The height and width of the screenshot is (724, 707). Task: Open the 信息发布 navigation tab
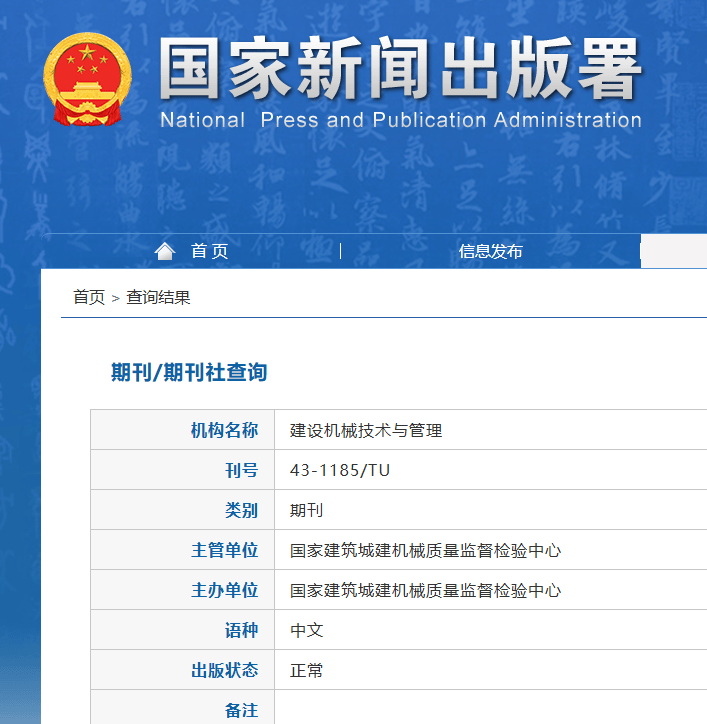click(490, 252)
